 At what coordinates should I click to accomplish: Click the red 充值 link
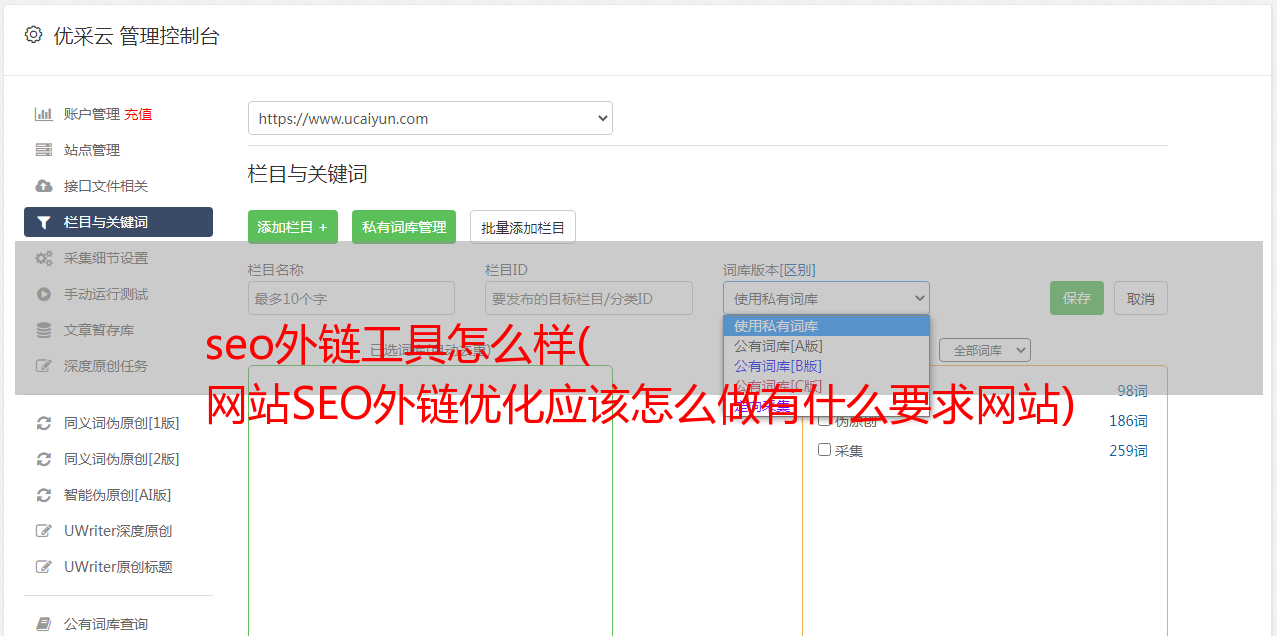click(x=139, y=114)
